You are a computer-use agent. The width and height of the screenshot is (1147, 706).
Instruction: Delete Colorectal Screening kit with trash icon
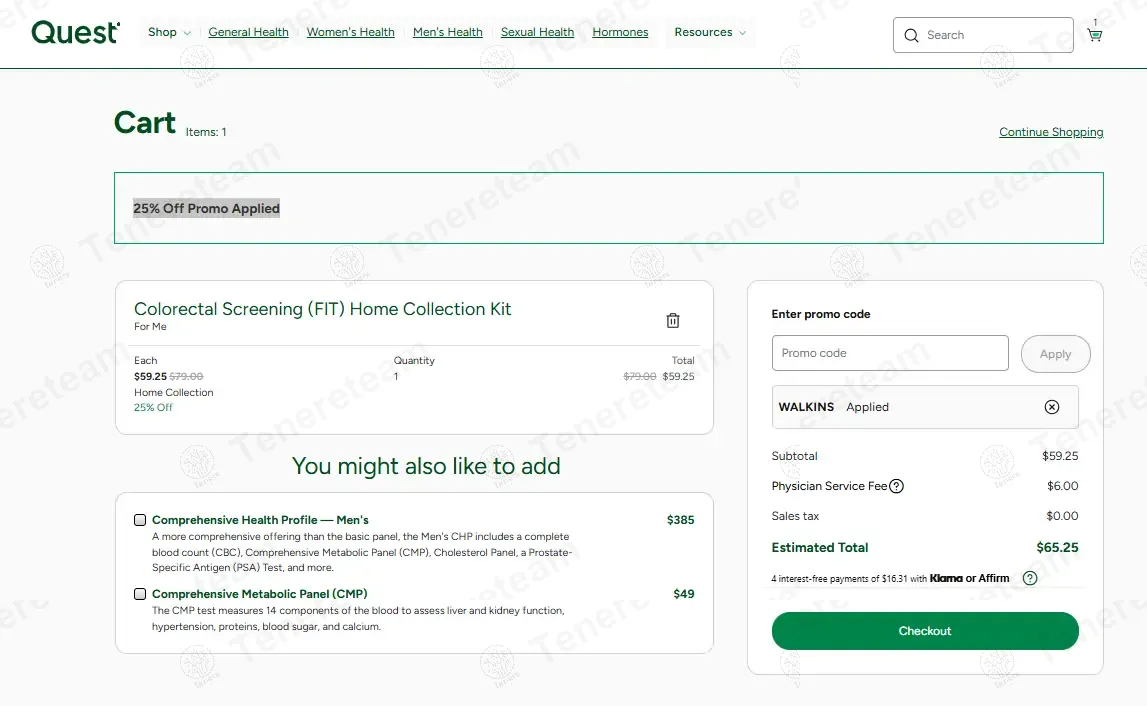click(x=673, y=320)
